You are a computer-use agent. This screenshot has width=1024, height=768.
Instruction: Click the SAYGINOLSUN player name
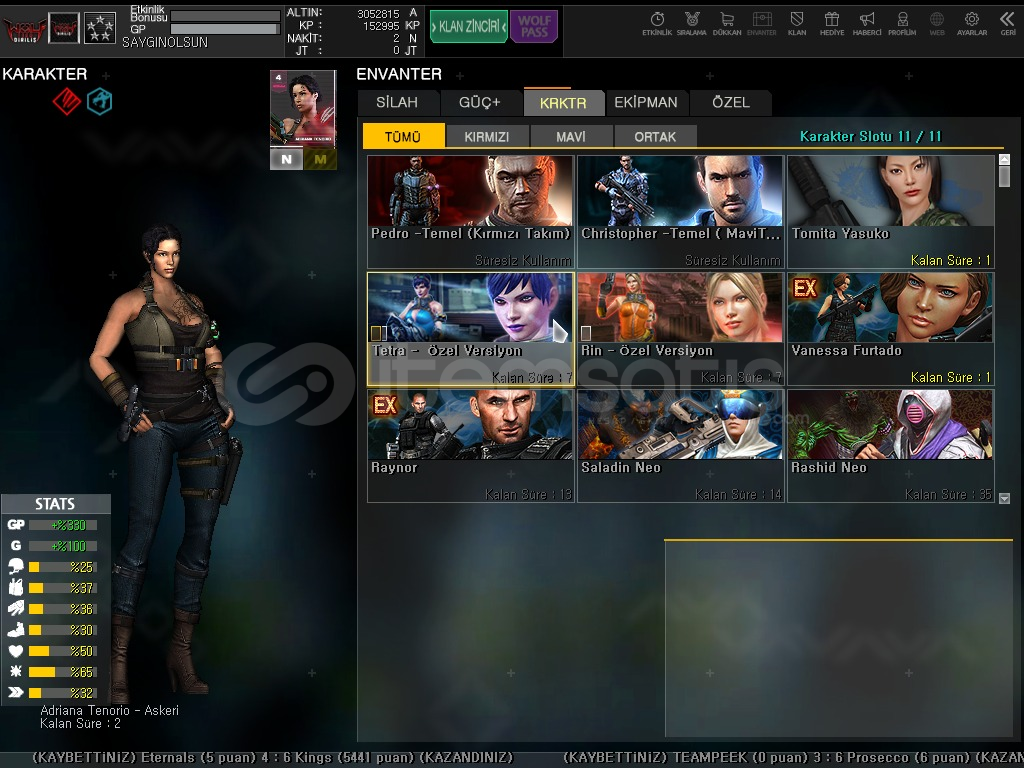coord(165,42)
